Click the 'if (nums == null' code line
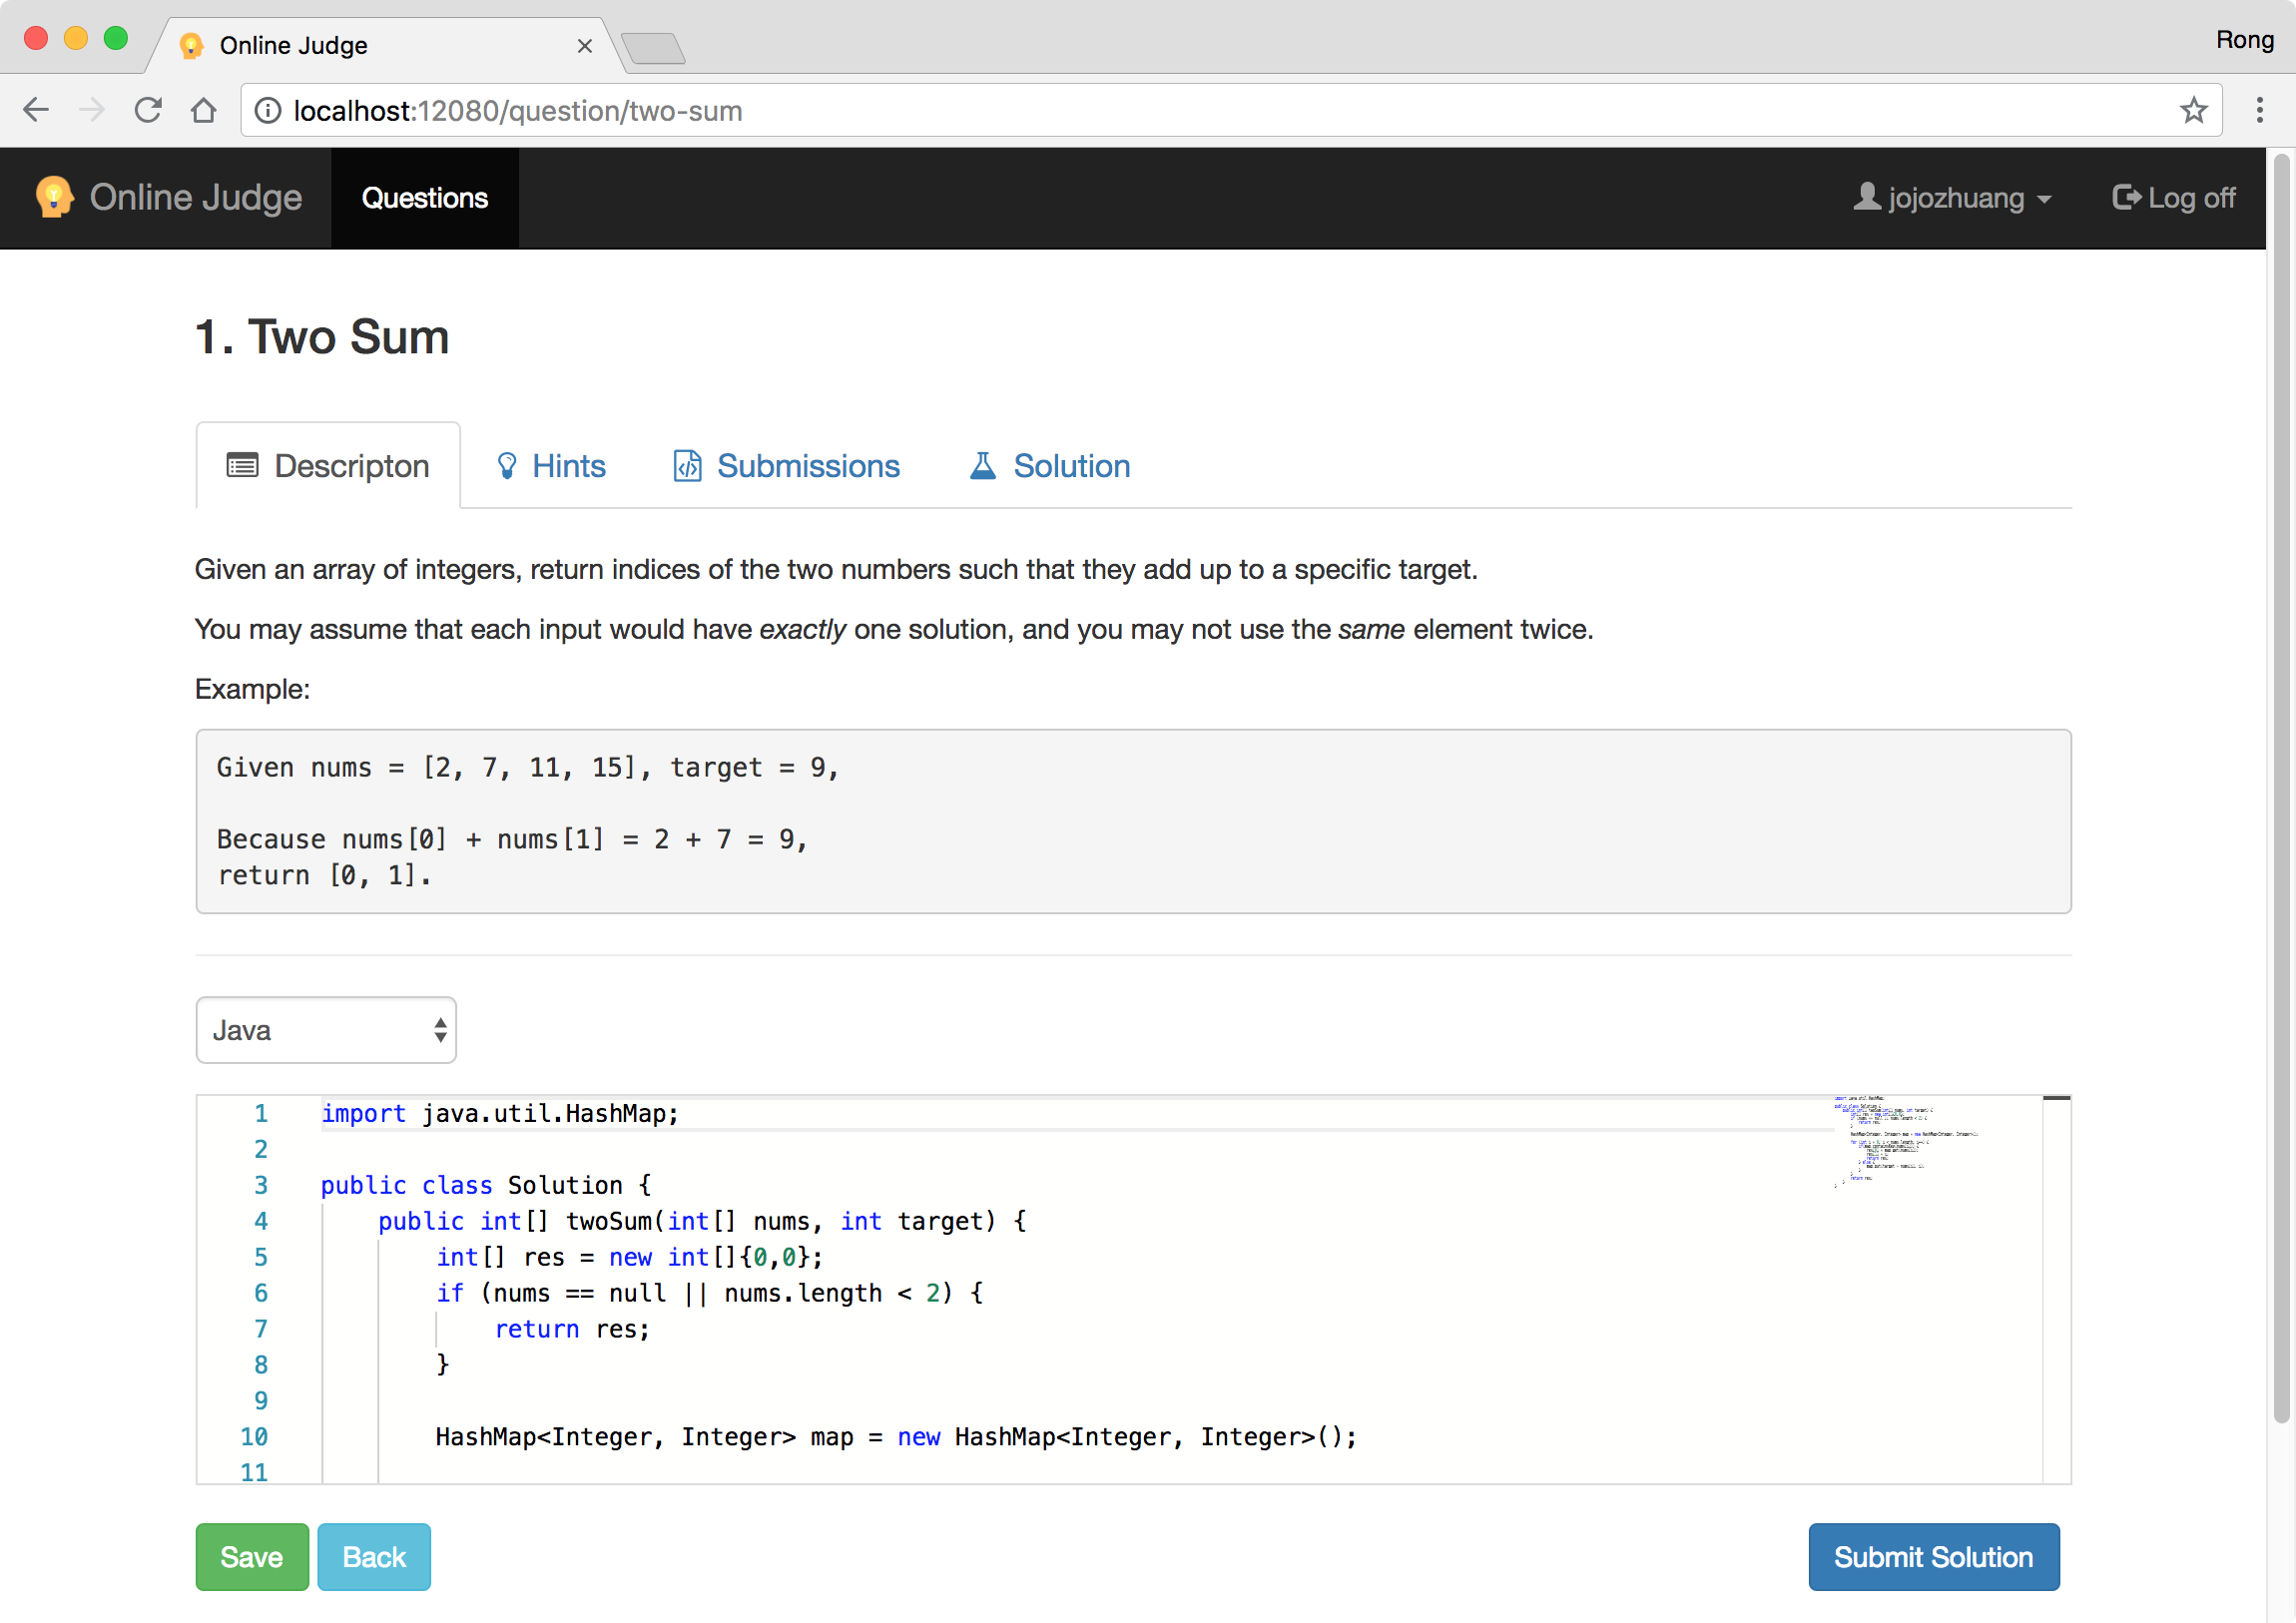2296x1623 pixels. [x=710, y=1293]
